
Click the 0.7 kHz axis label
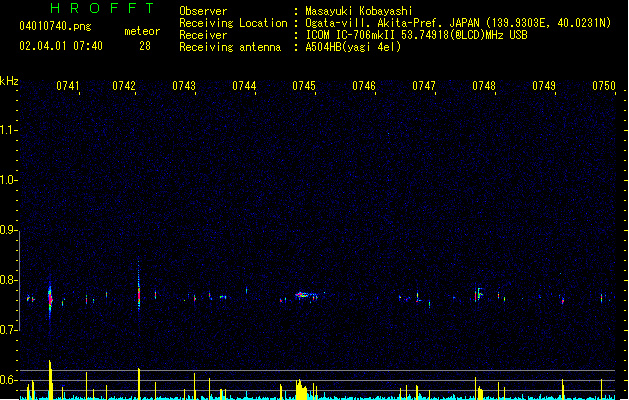(x=8, y=330)
